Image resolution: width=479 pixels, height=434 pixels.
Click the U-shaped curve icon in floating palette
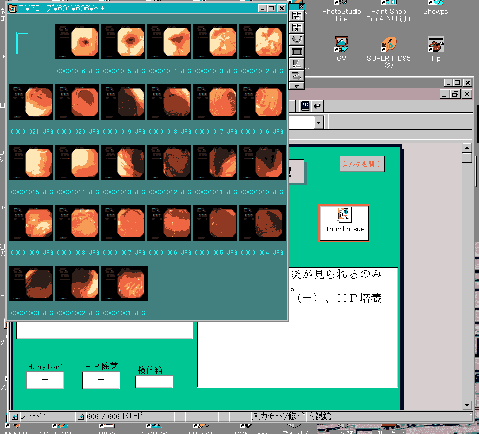click(x=296, y=39)
